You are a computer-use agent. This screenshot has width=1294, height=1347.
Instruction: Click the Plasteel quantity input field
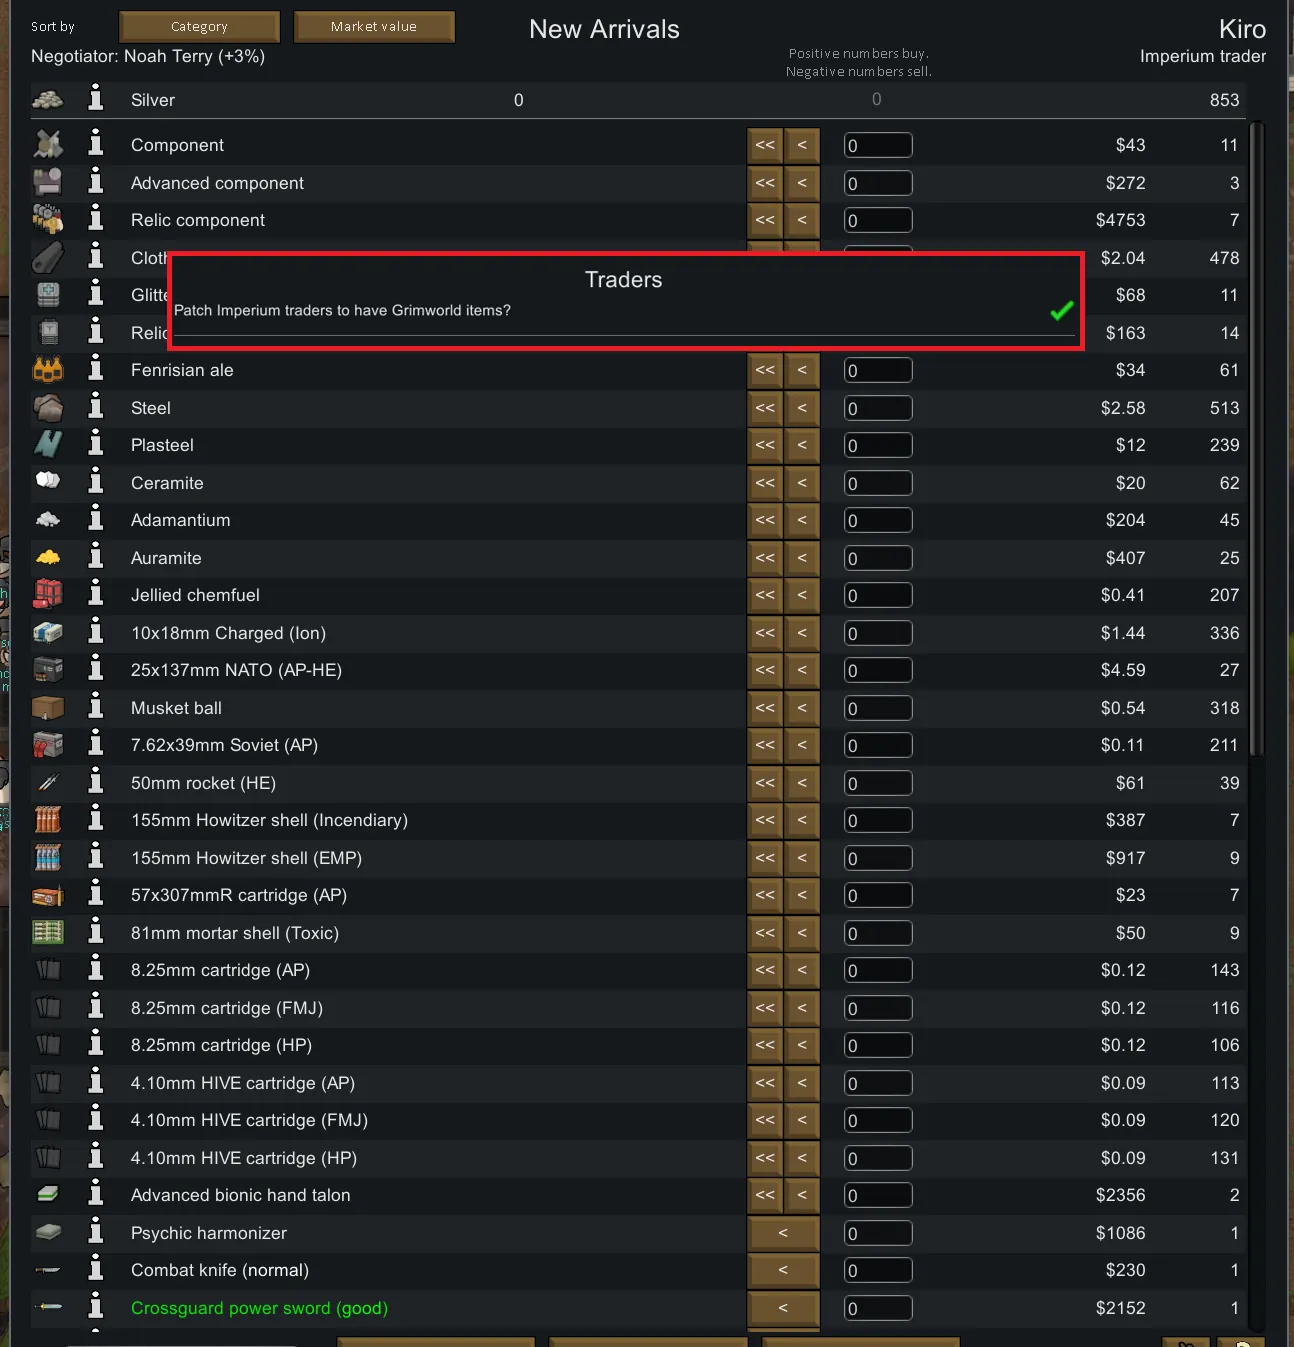tap(878, 445)
